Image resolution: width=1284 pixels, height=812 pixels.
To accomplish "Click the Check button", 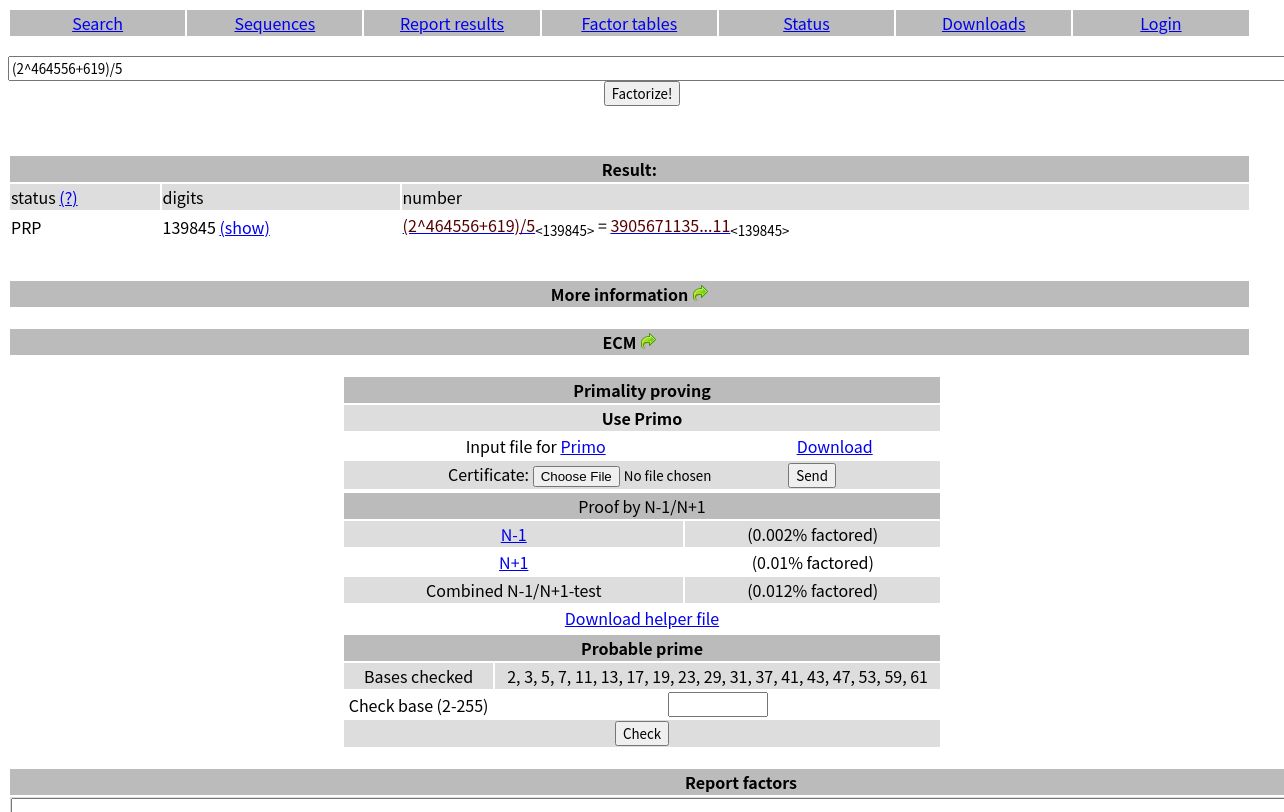I will pyautogui.click(x=642, y=734).
